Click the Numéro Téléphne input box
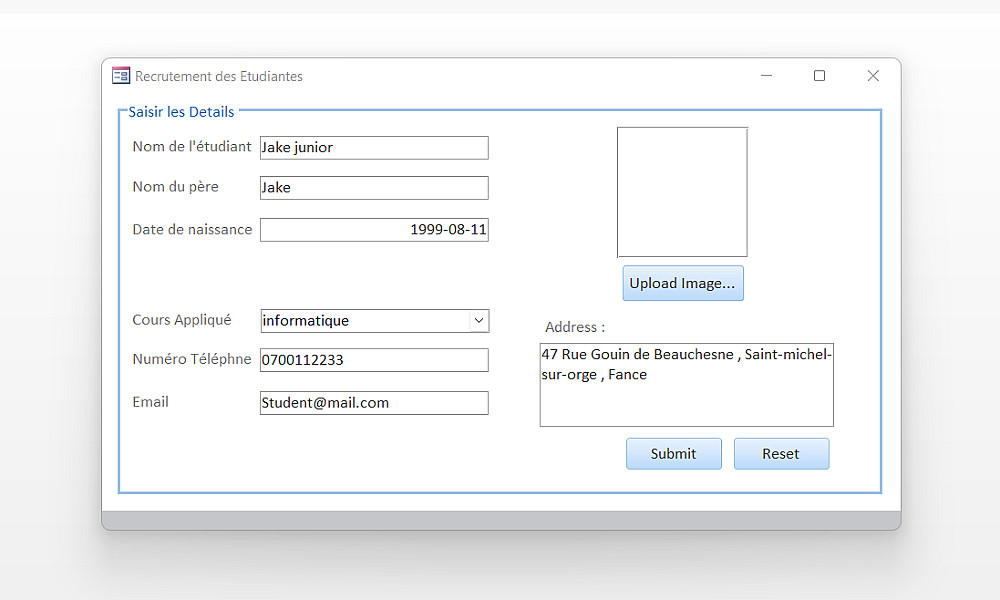 coord(374,360)
